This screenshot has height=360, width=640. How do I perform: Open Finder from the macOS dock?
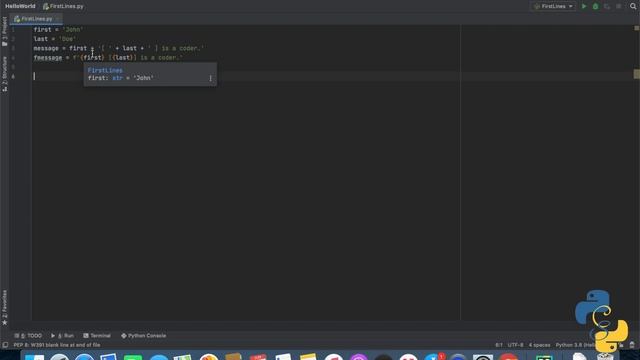[x=35, y=358]
